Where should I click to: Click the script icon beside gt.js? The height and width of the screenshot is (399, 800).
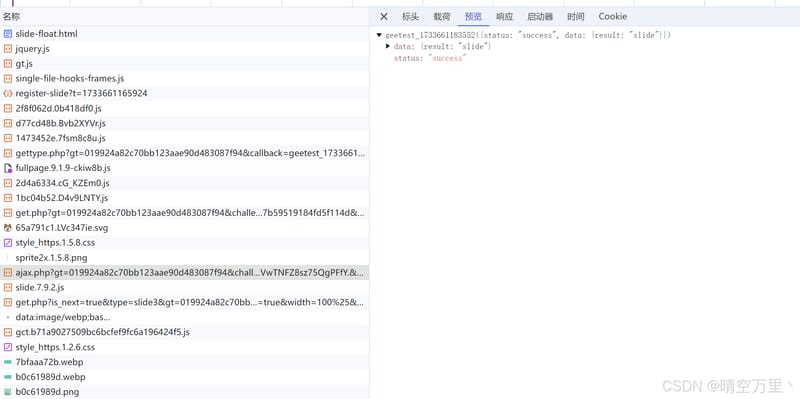[x=8, y=64]
